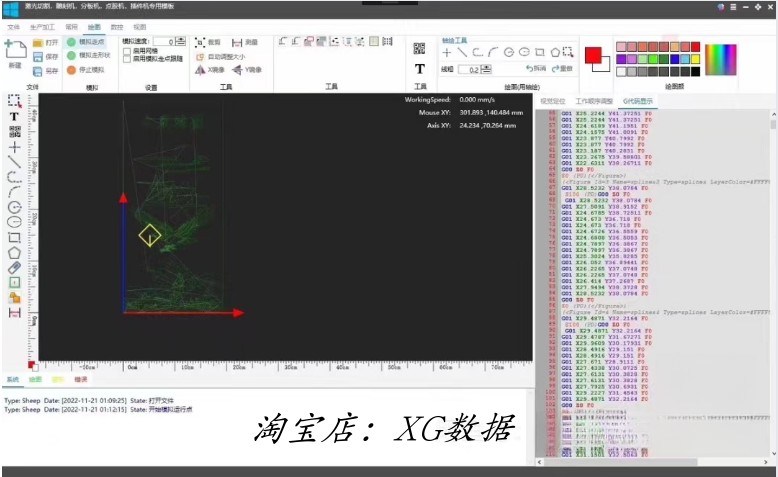This screenshot has height=477, width=778.
Task: Select the ribbon point cross tool
Action: pyautogui.click(x=447, y=52)
